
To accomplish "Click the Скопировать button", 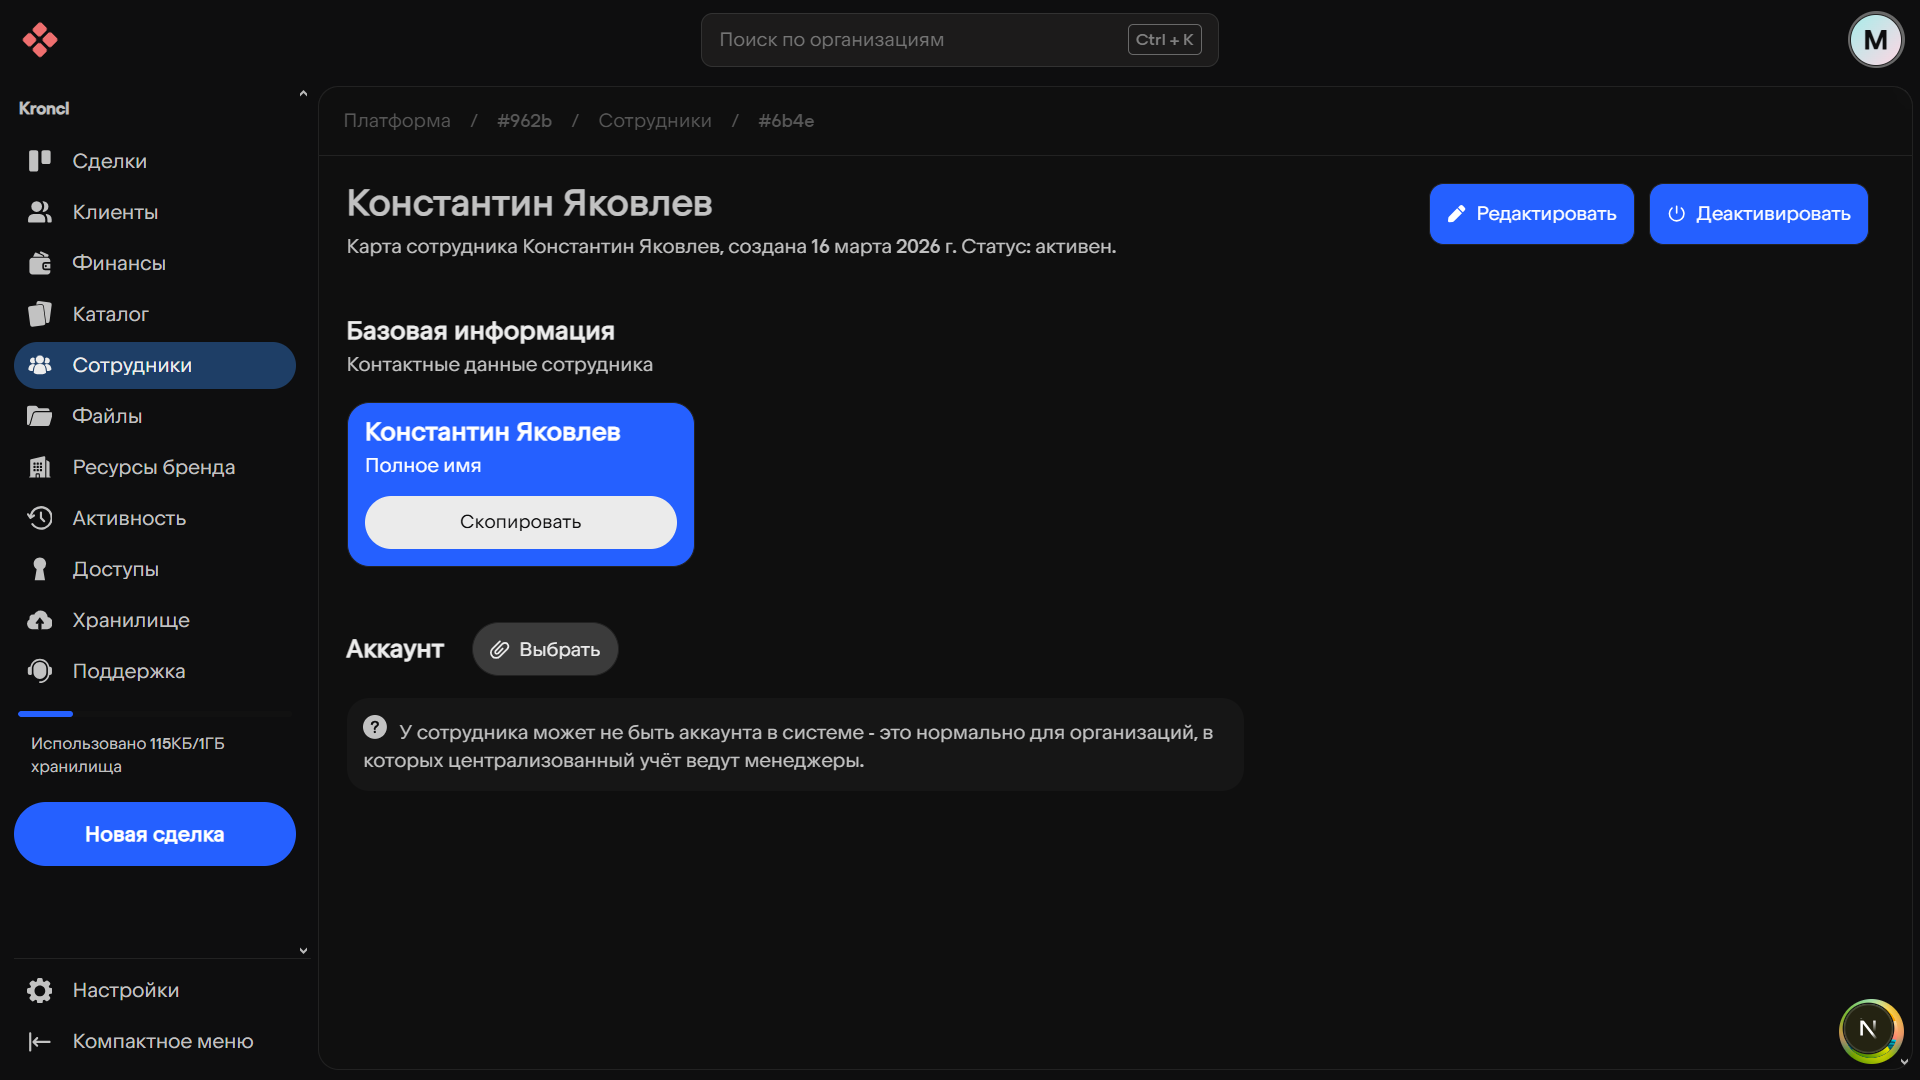I will (x=520, y=522).
